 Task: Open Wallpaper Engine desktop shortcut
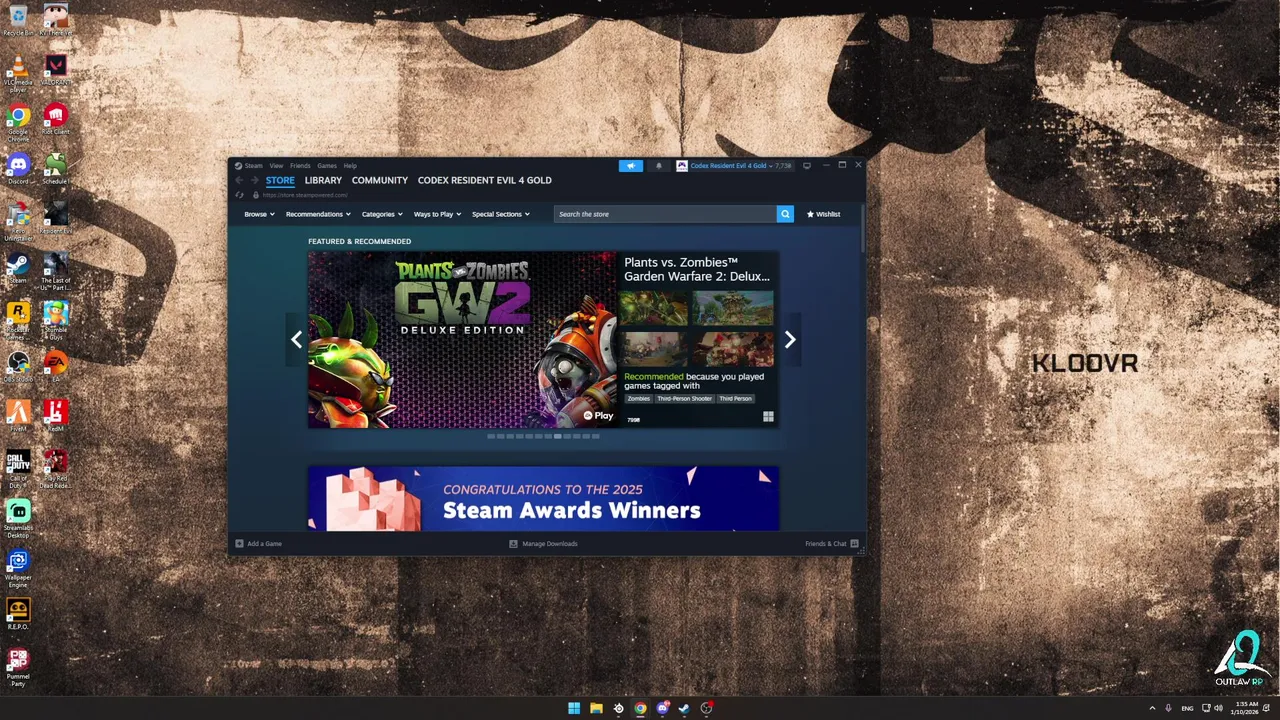(x=18, y=567)
